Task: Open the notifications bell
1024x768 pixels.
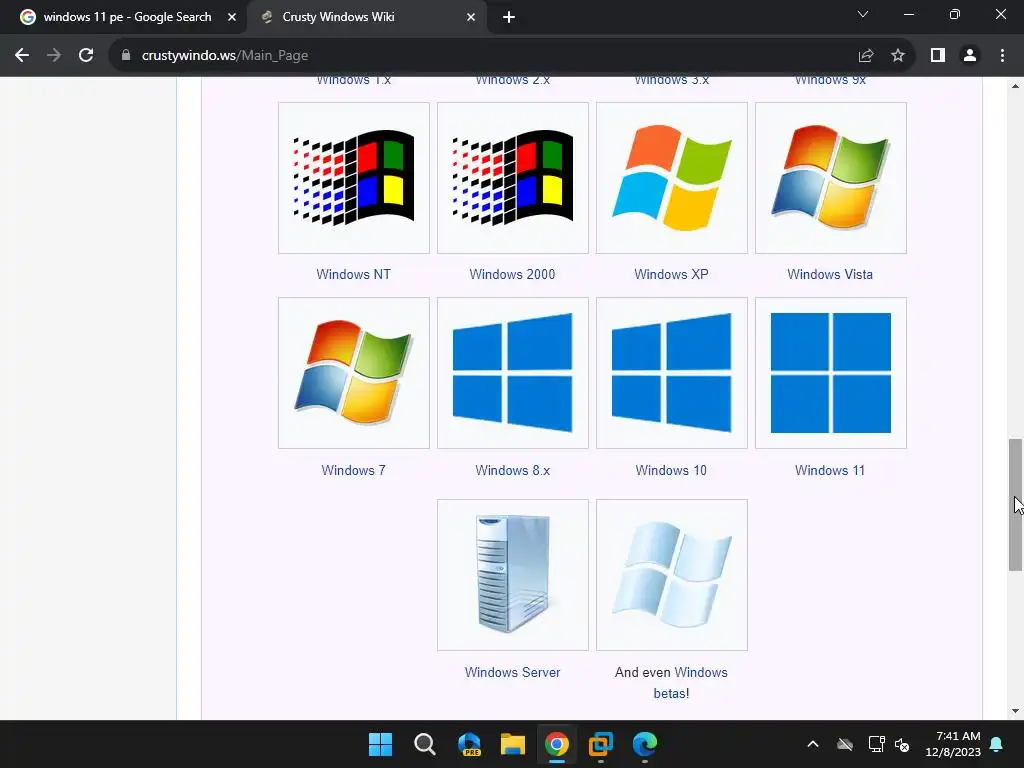Action: click(x=997, y=744)
